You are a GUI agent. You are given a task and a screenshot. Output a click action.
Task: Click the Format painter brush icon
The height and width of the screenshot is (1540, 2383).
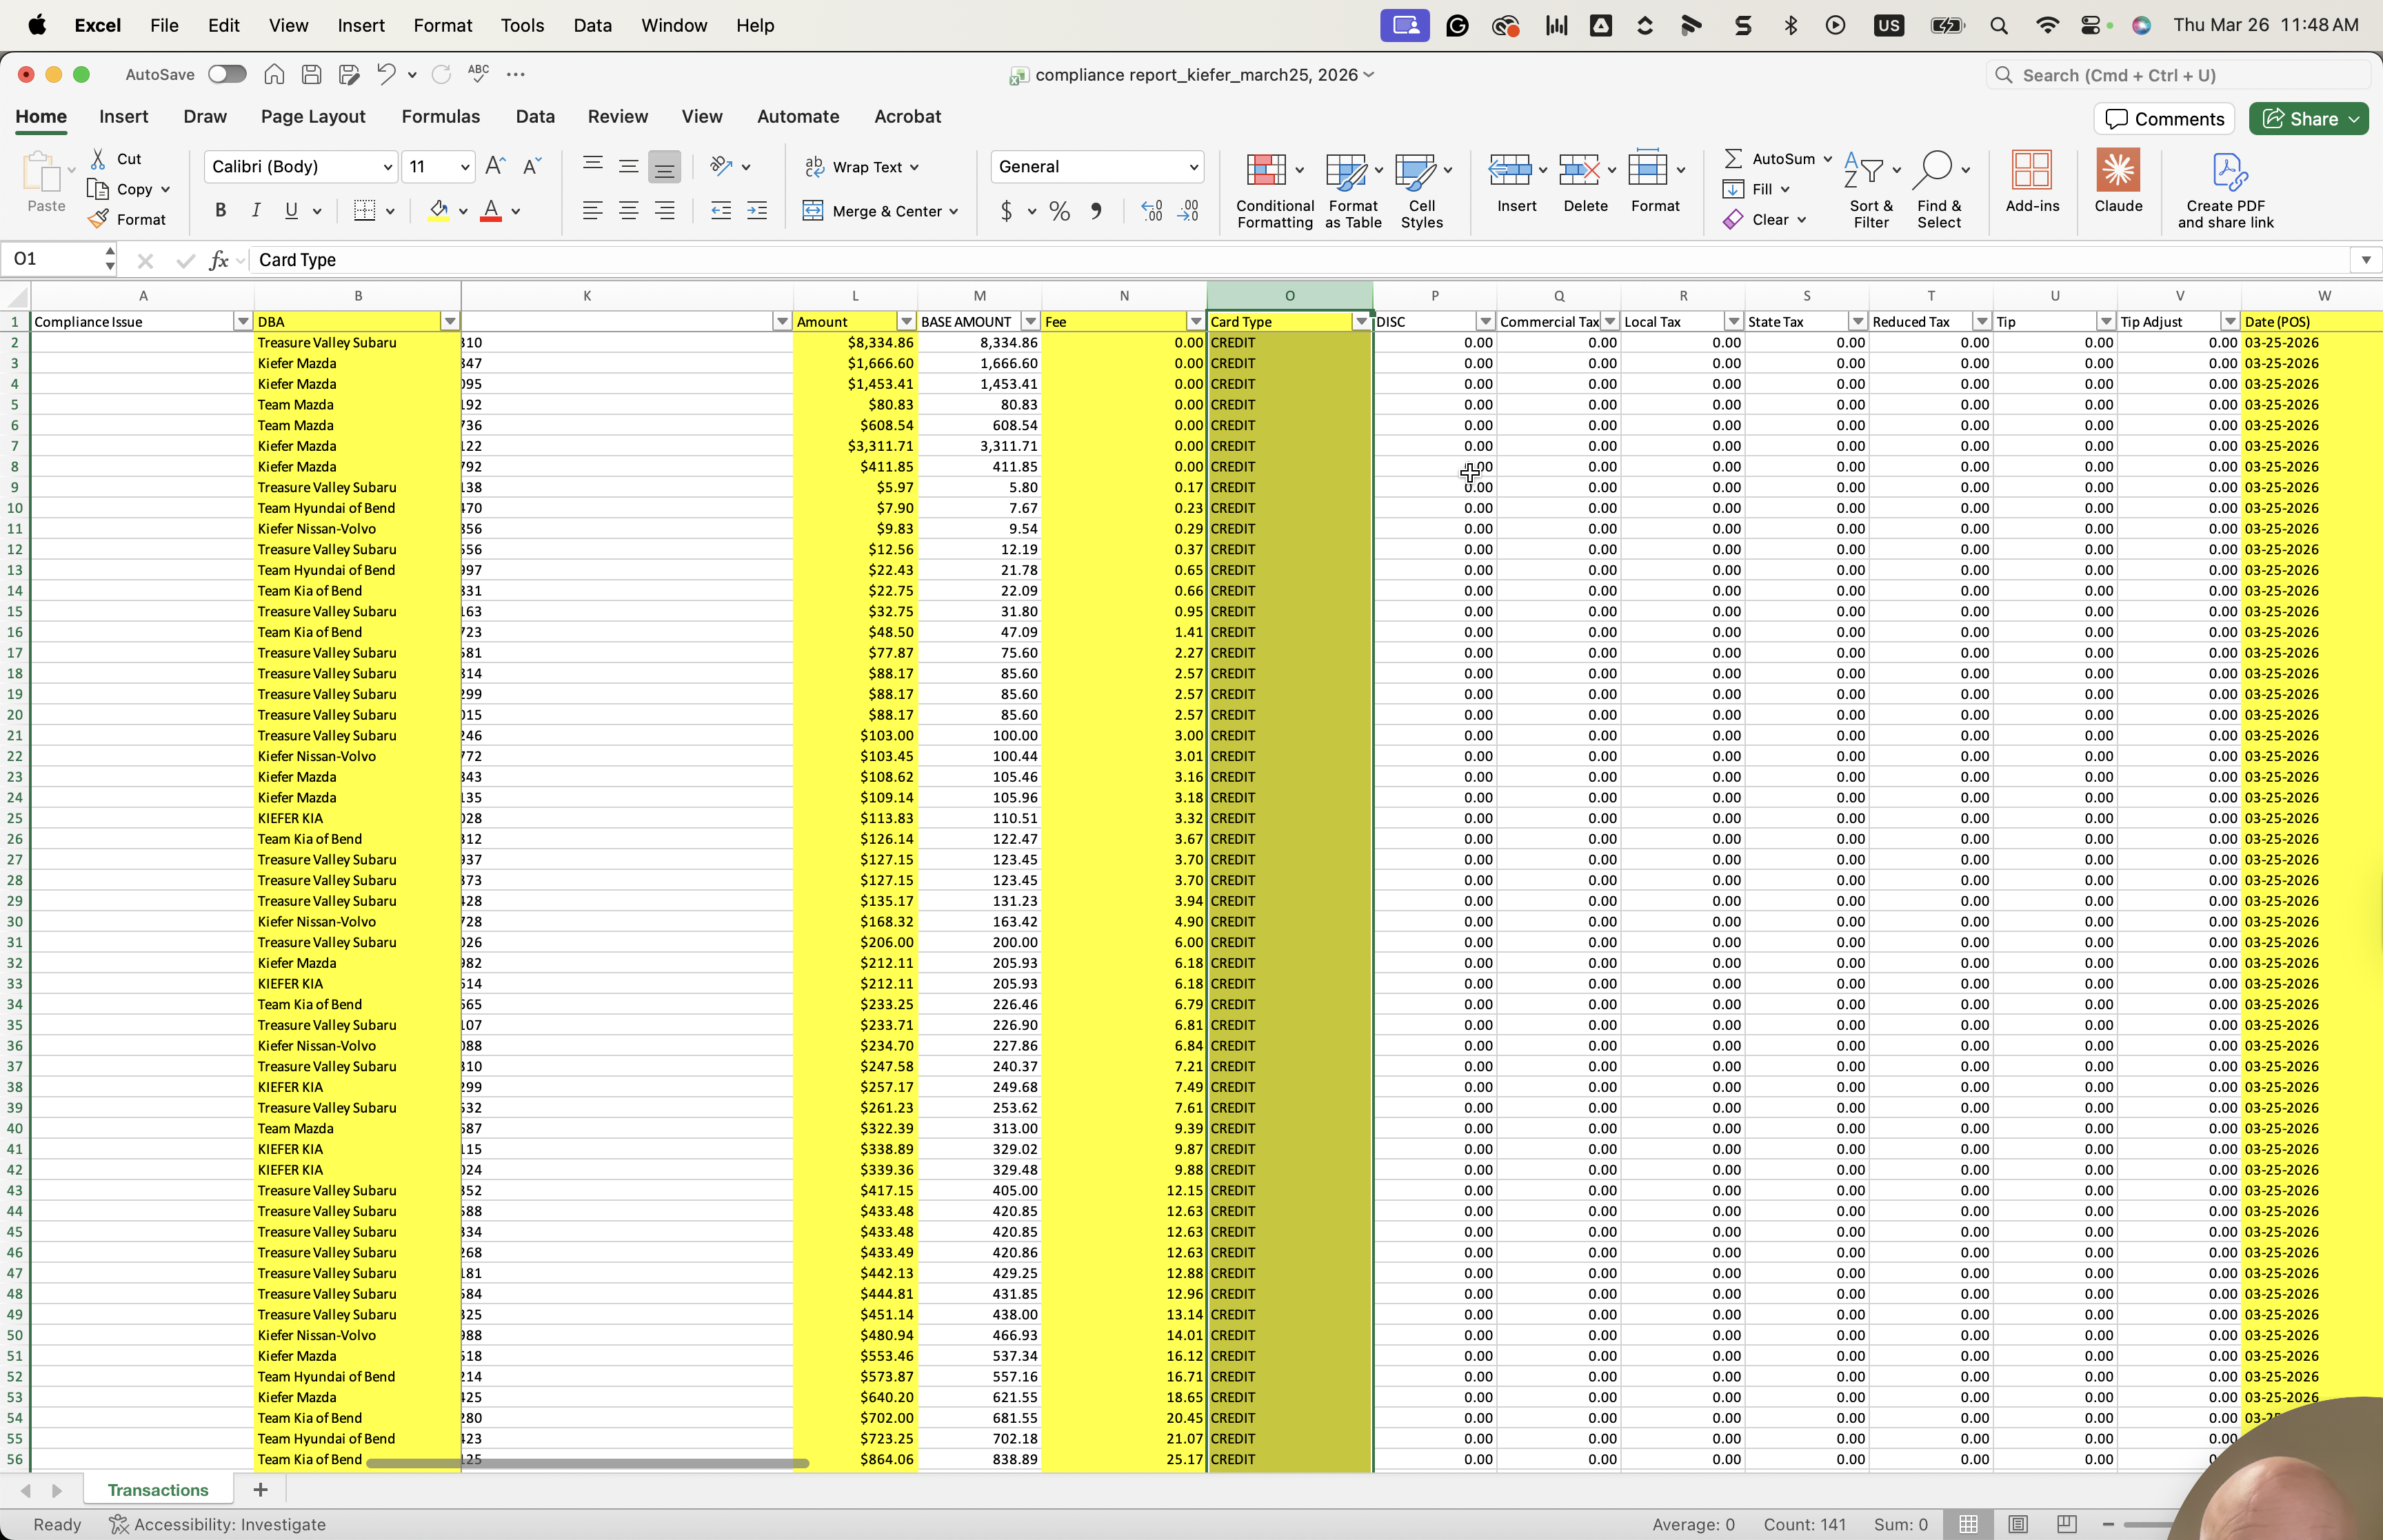(98, 219)
